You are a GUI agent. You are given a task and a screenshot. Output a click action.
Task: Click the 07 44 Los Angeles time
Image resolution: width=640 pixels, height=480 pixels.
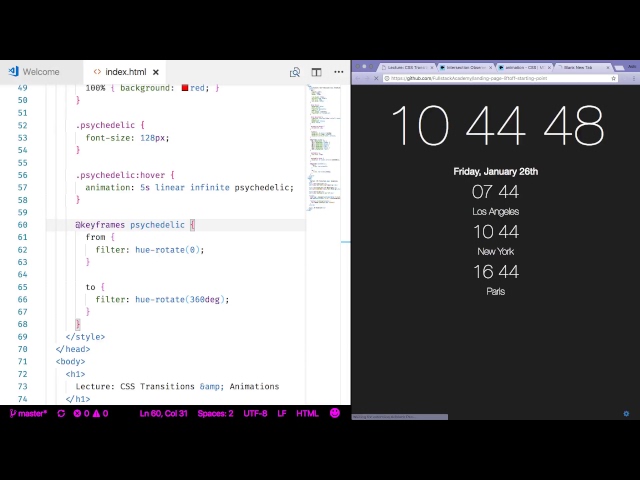click(x=496, y=192)
